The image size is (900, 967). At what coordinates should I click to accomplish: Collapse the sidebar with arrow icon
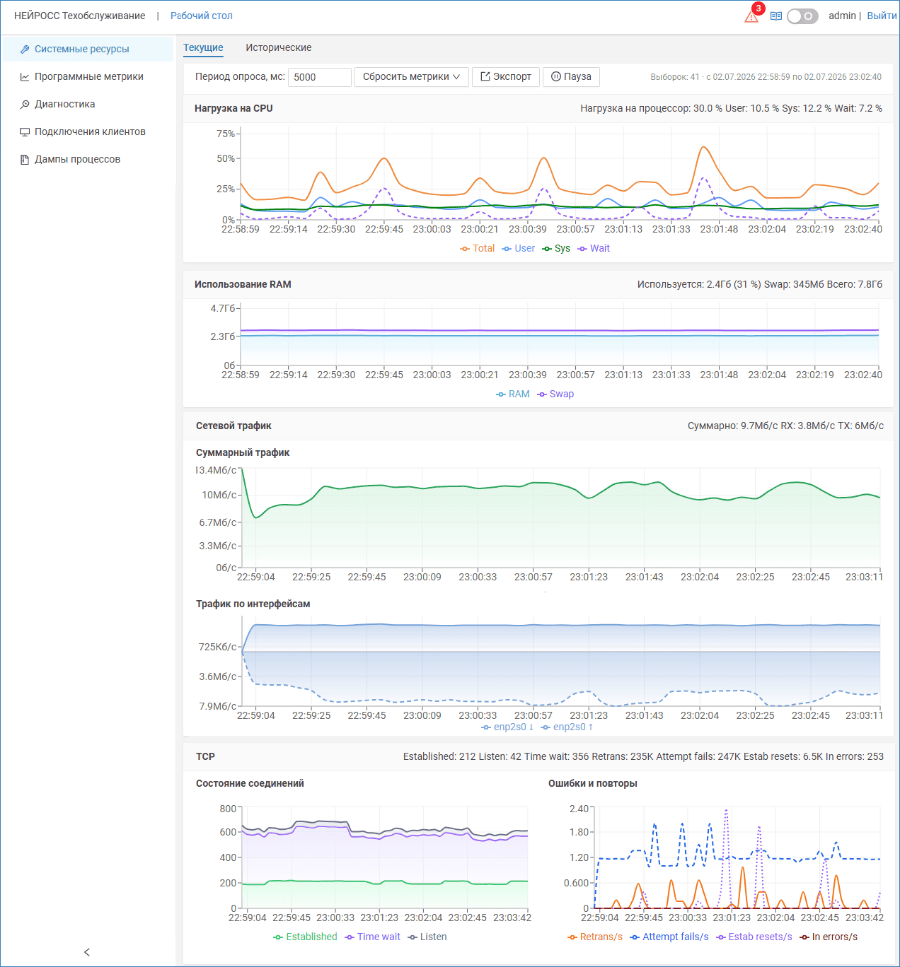86,952
